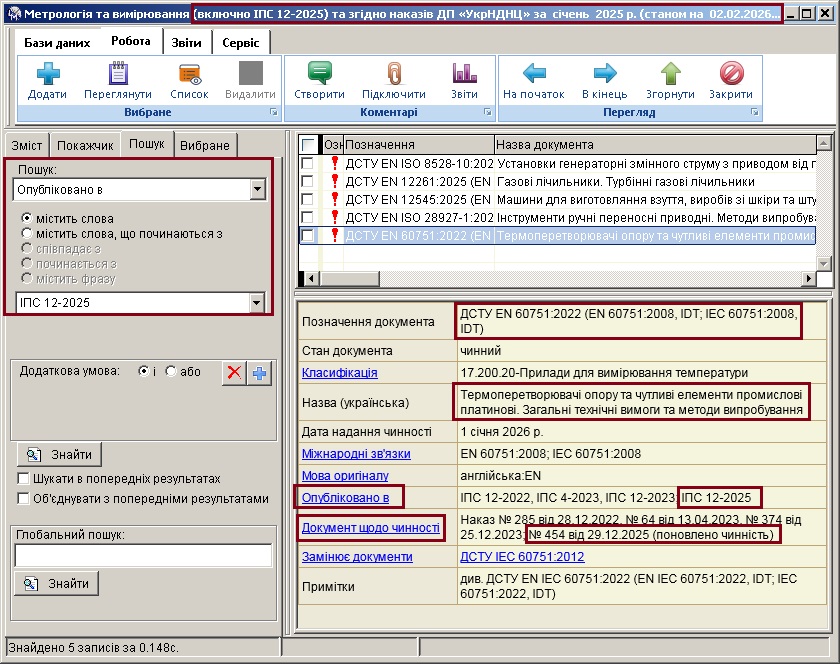Select 'містить слова, що починаються з' radio button
This screenshot has height=664, width=840.
[27, 233]
